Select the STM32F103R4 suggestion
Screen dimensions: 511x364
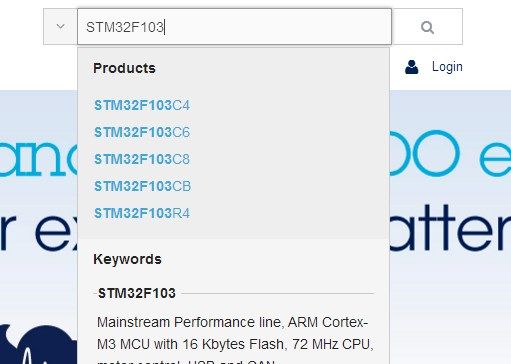pos(142,213)
